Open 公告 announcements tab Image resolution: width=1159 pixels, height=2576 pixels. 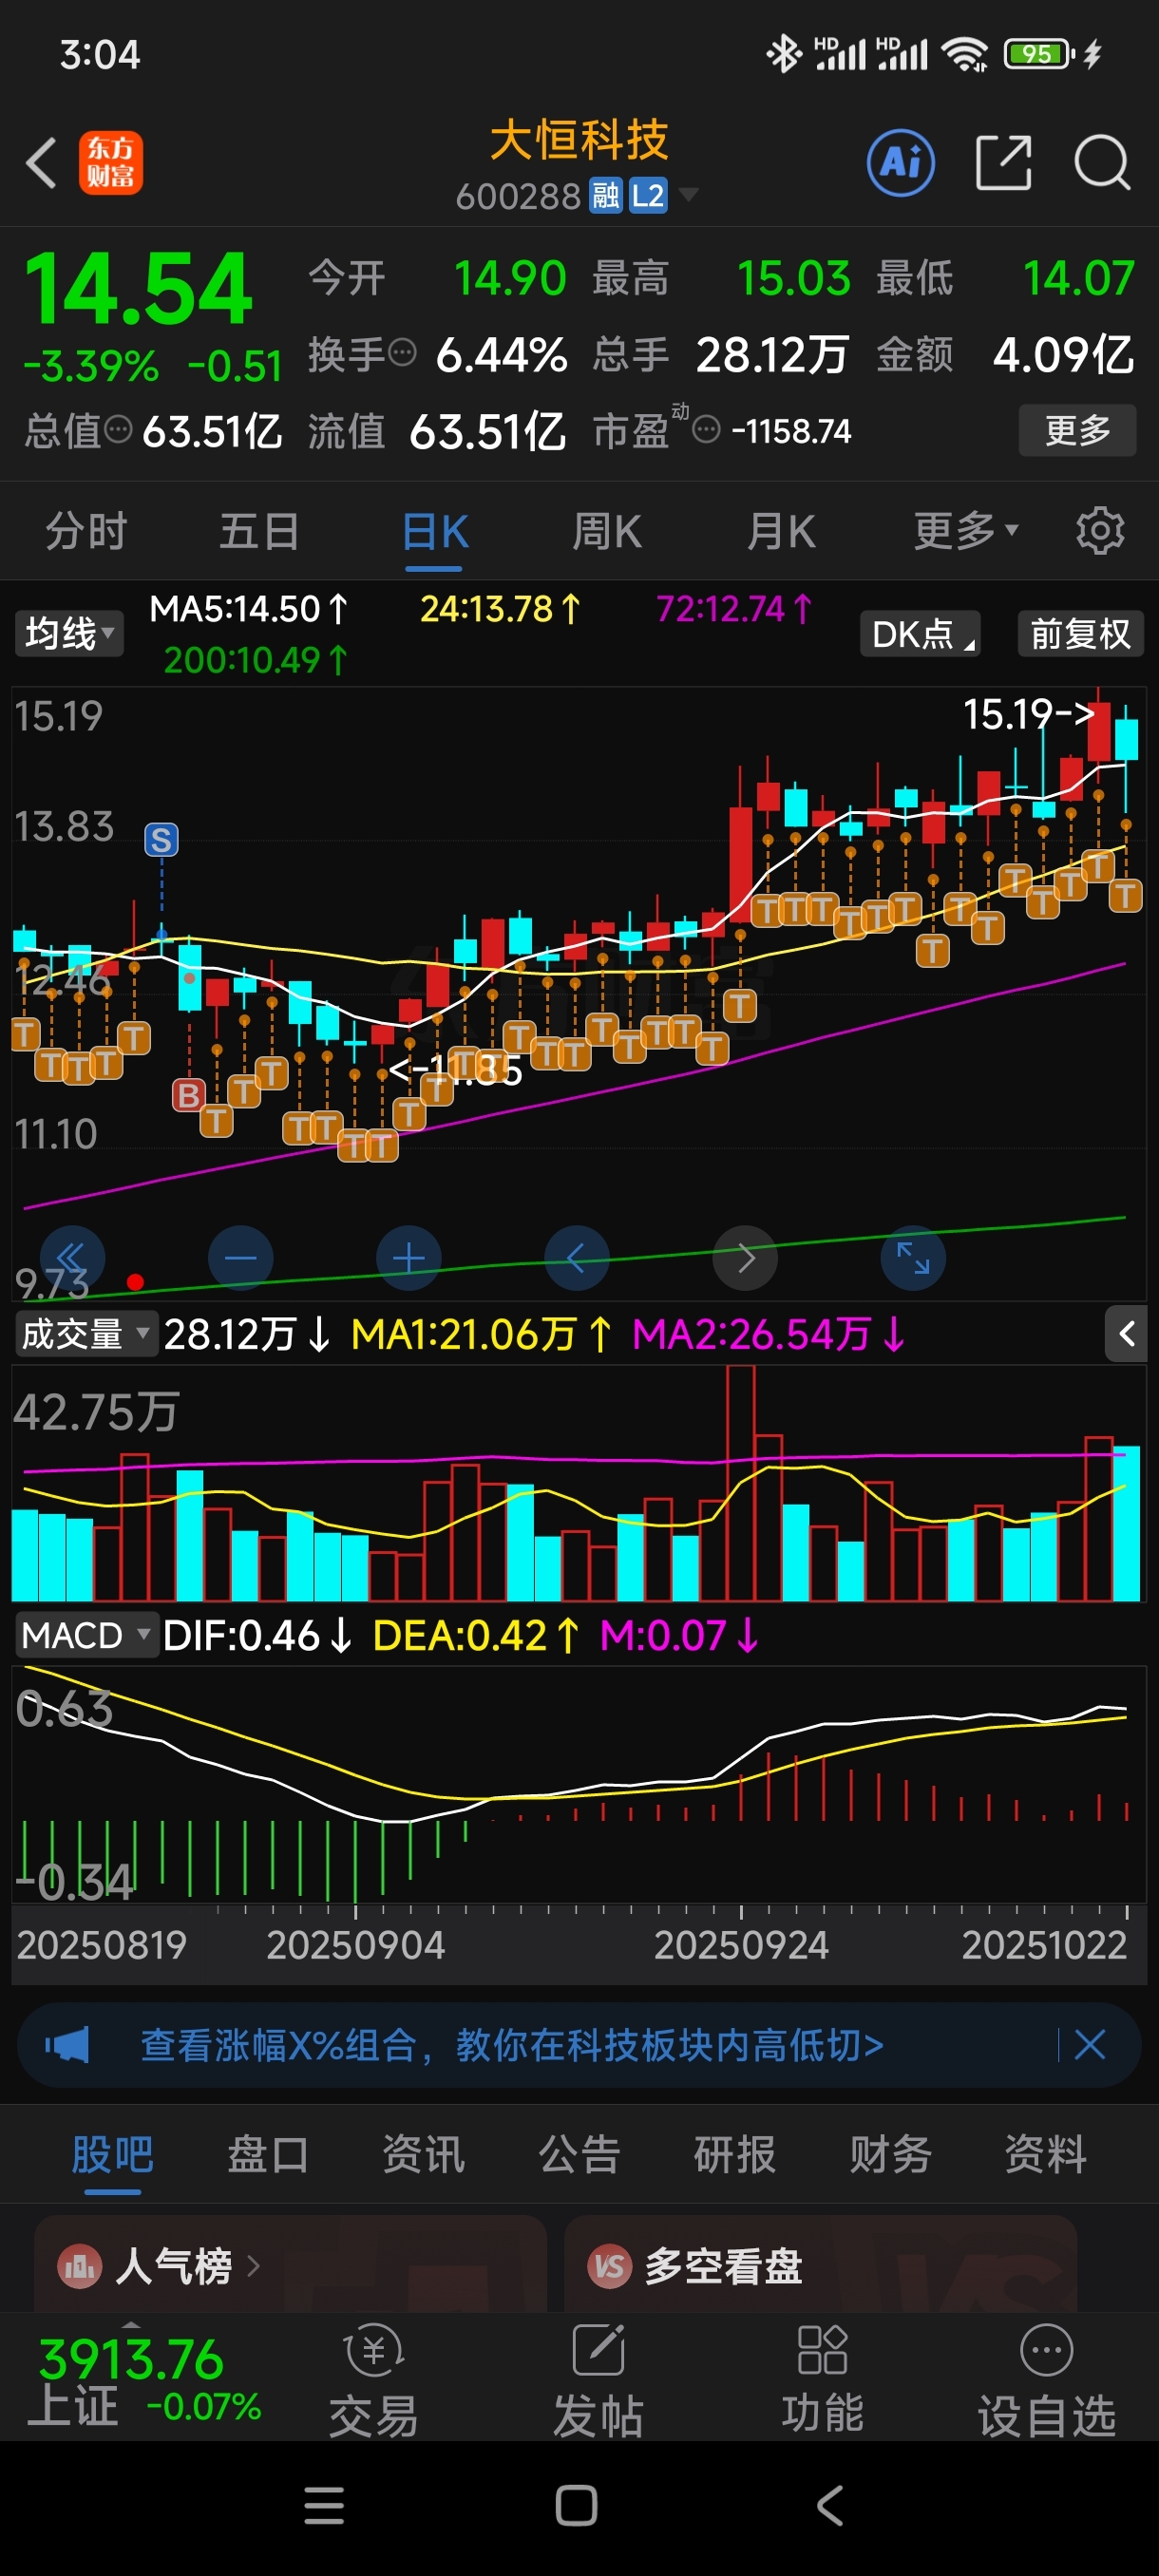(579, 2155)
